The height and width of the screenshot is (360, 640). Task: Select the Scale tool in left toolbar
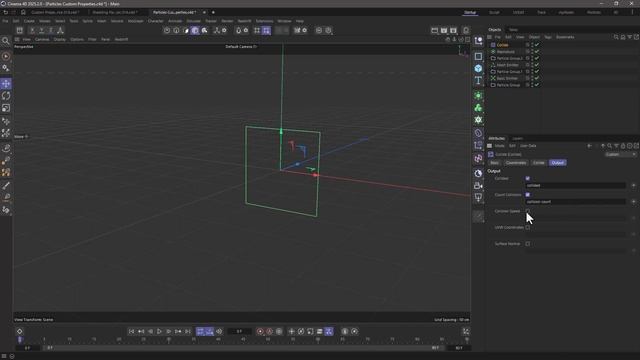[6, 108]
